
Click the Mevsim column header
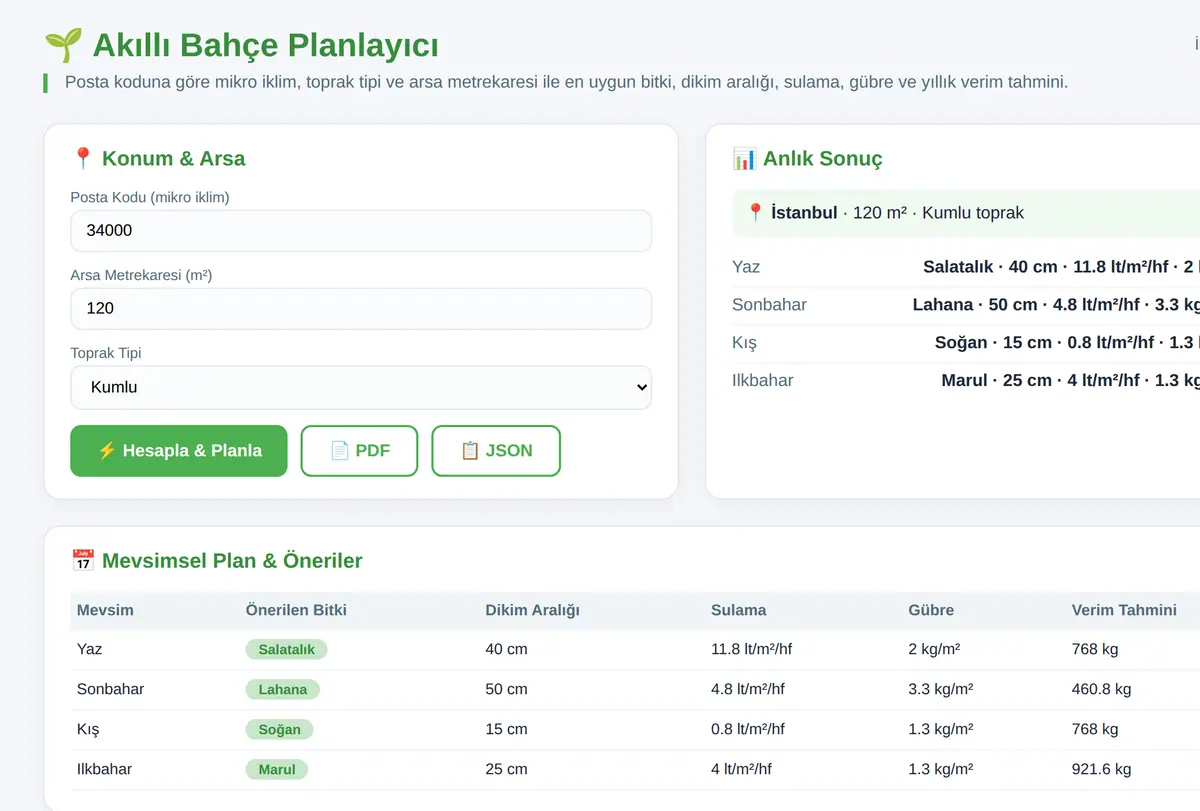coord(105,610)
